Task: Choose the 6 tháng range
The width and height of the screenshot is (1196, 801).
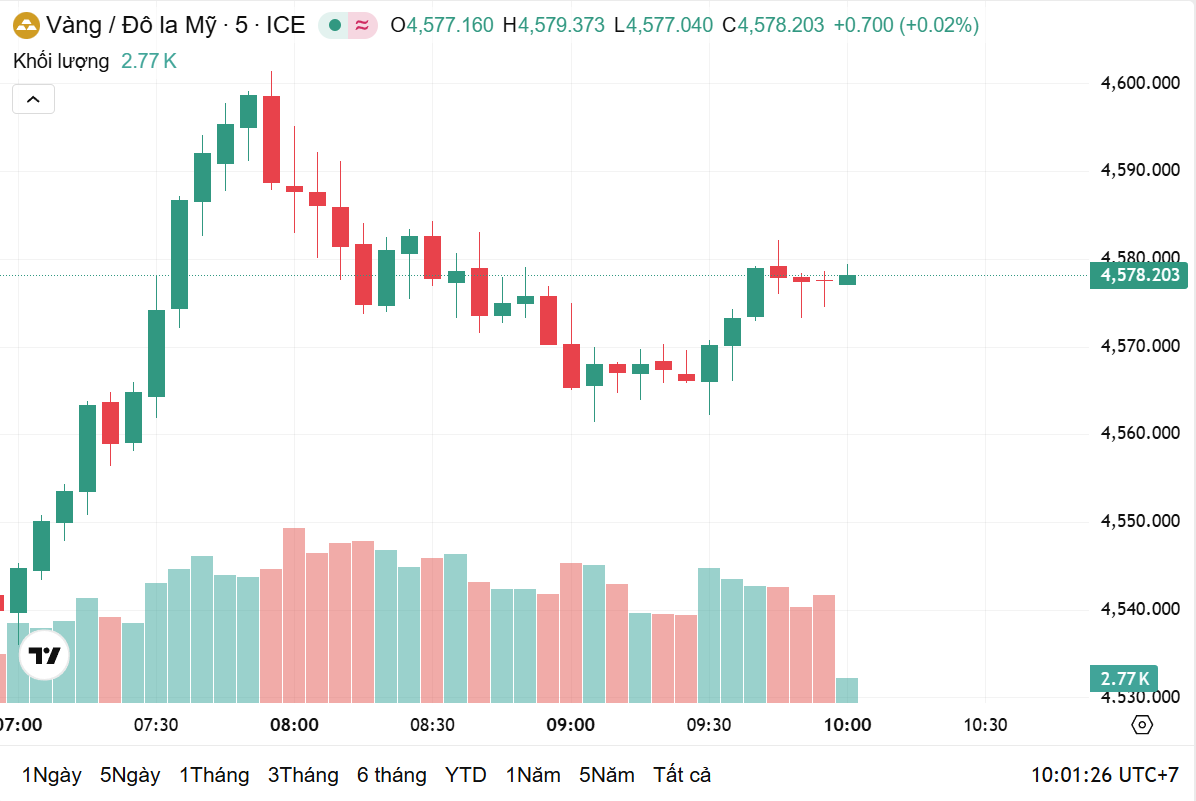Action: click(391, 775)
